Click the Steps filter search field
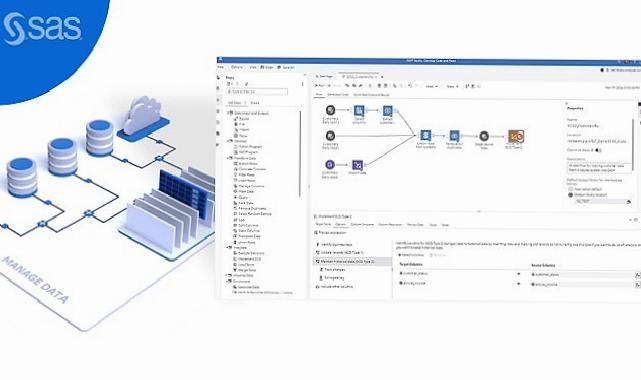641x380 pixels. [258, 92]
